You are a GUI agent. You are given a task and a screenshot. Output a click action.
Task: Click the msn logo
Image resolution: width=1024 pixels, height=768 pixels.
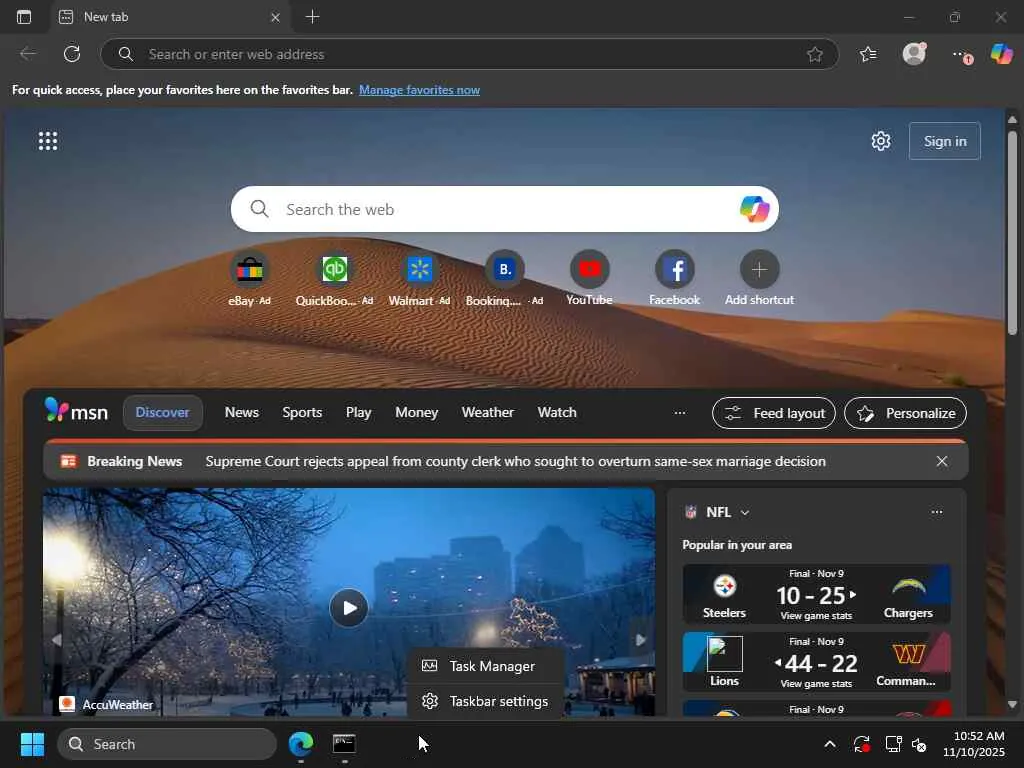tap(76, 411)
